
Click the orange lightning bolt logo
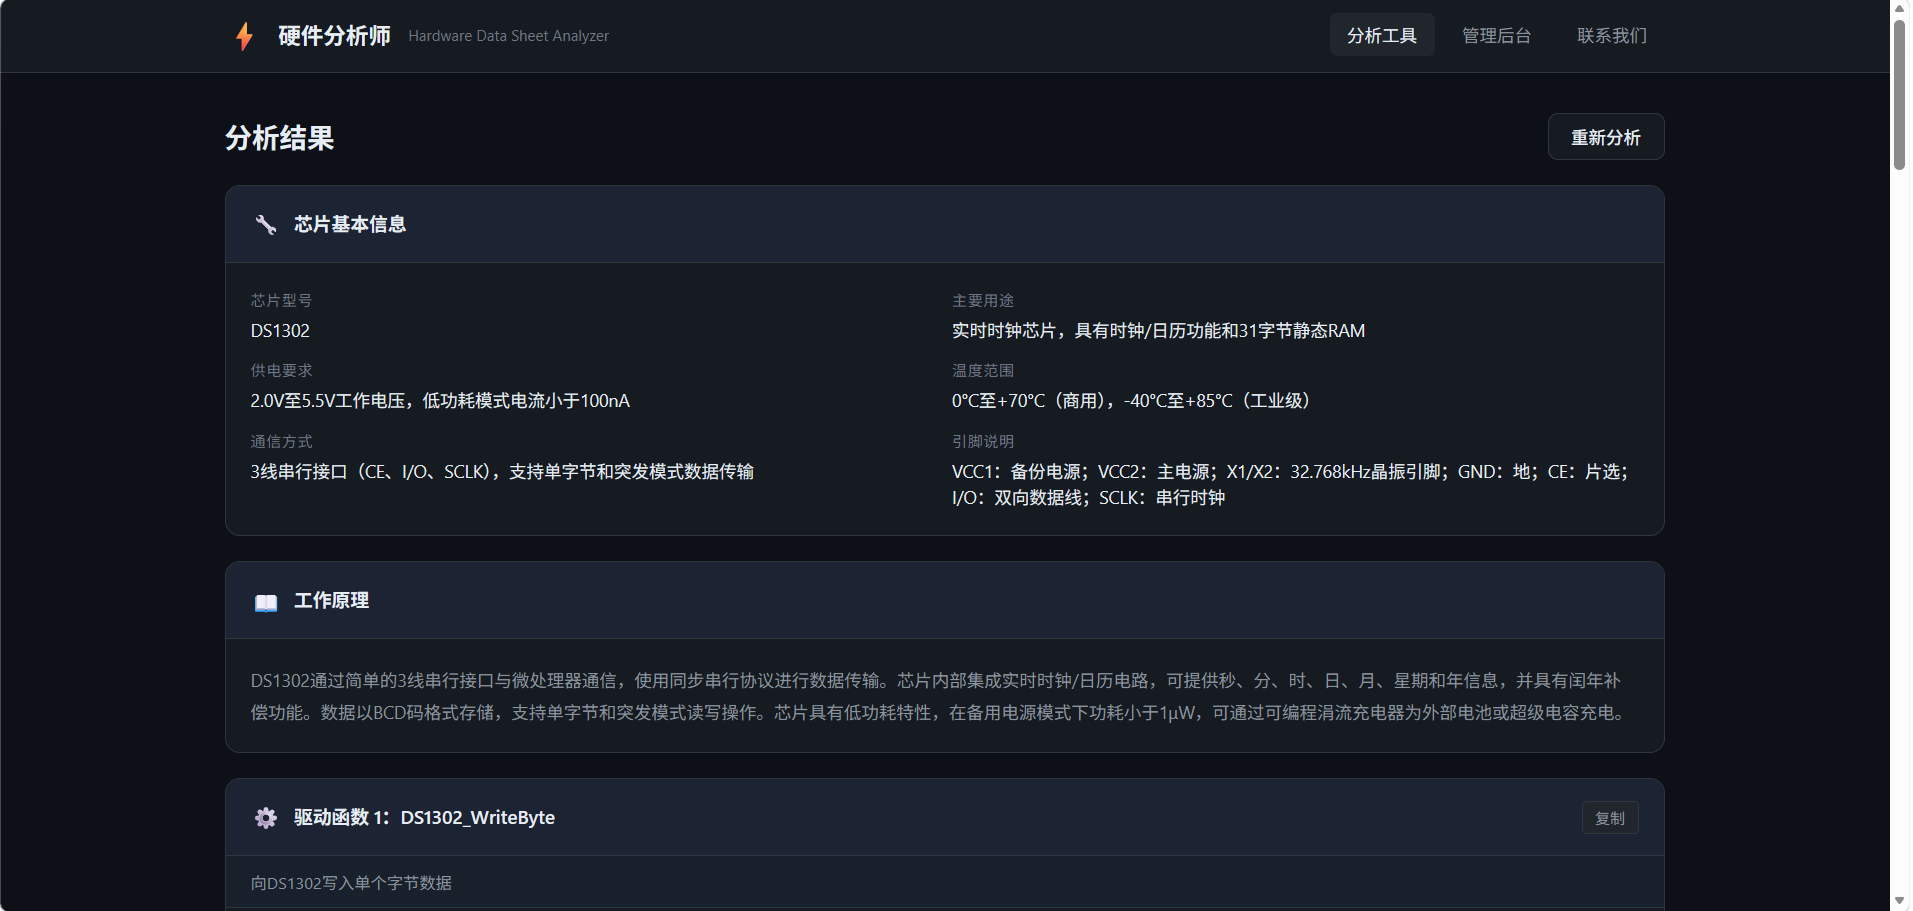click(244, 36)
